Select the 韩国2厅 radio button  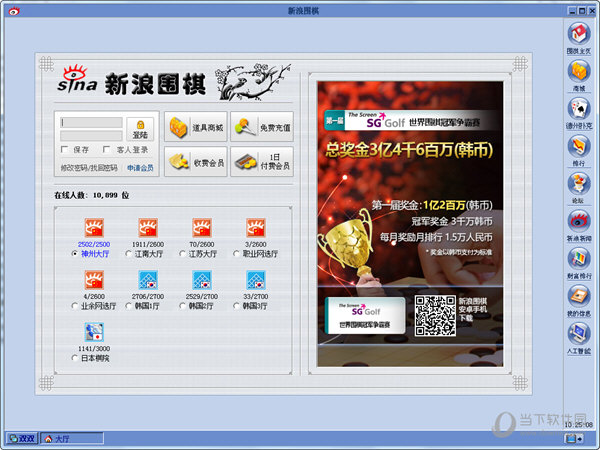[183, 306]
